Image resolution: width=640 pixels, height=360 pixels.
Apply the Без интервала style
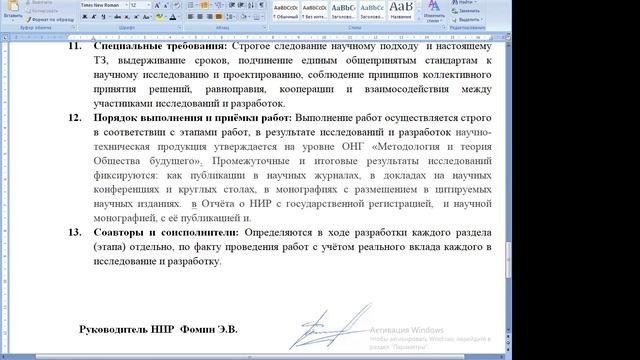[315, 11]
